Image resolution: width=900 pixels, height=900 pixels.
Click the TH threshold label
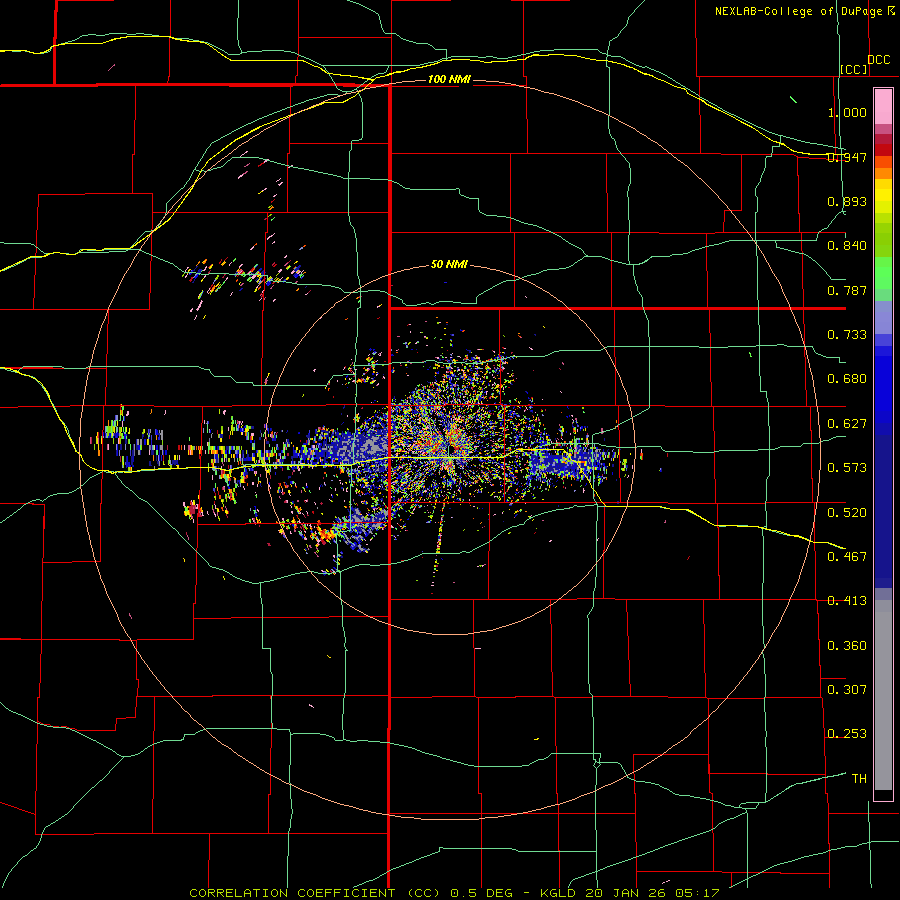point(859,779)
